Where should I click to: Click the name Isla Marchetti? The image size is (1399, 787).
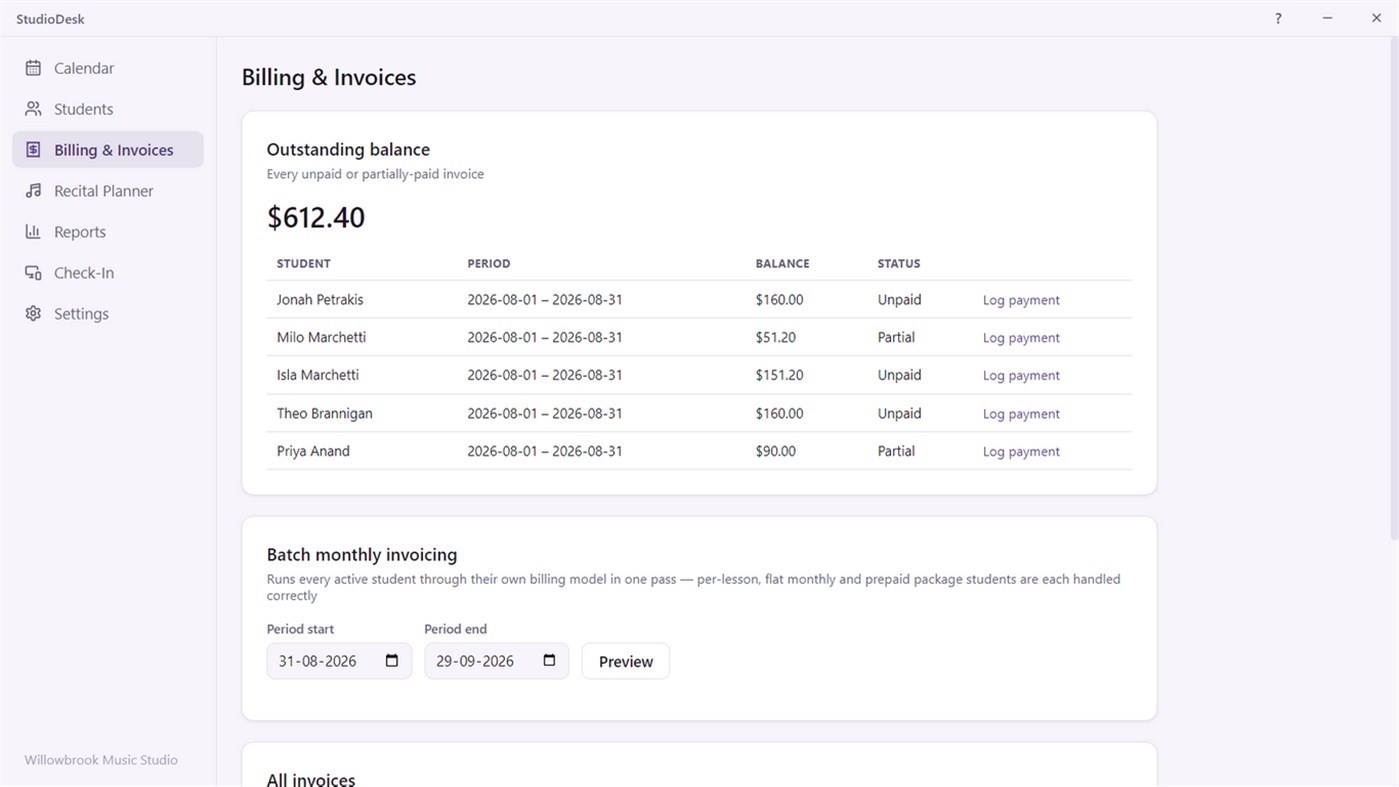318,376
